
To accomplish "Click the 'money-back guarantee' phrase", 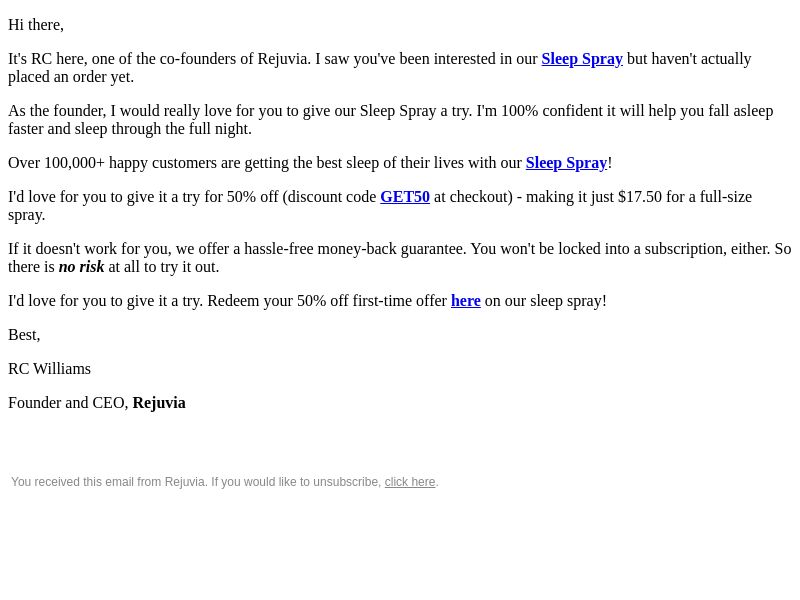I will click(392, 249).
